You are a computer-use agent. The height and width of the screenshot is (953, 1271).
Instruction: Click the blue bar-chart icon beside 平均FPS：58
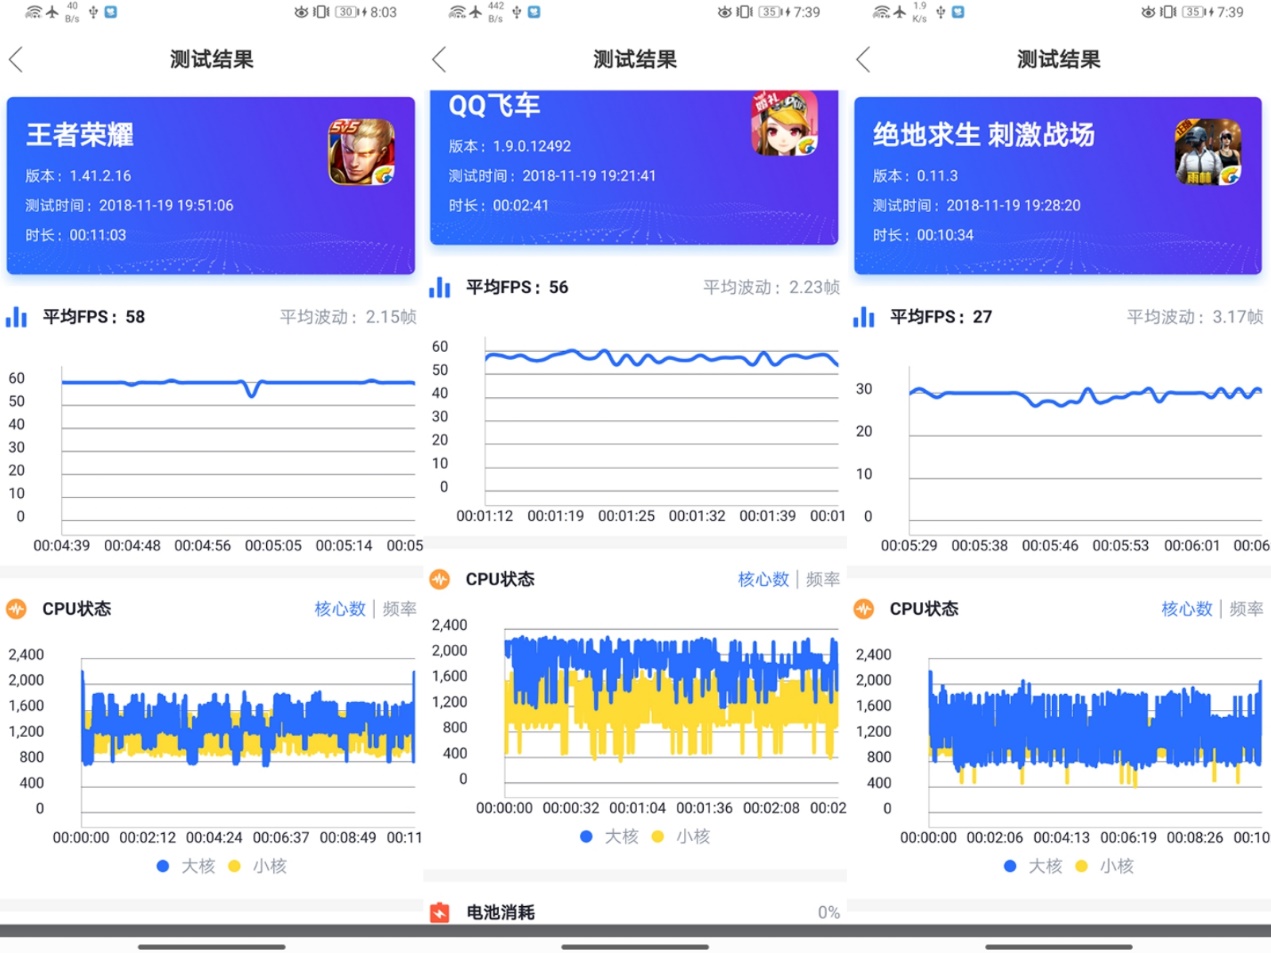click(17, 316)
